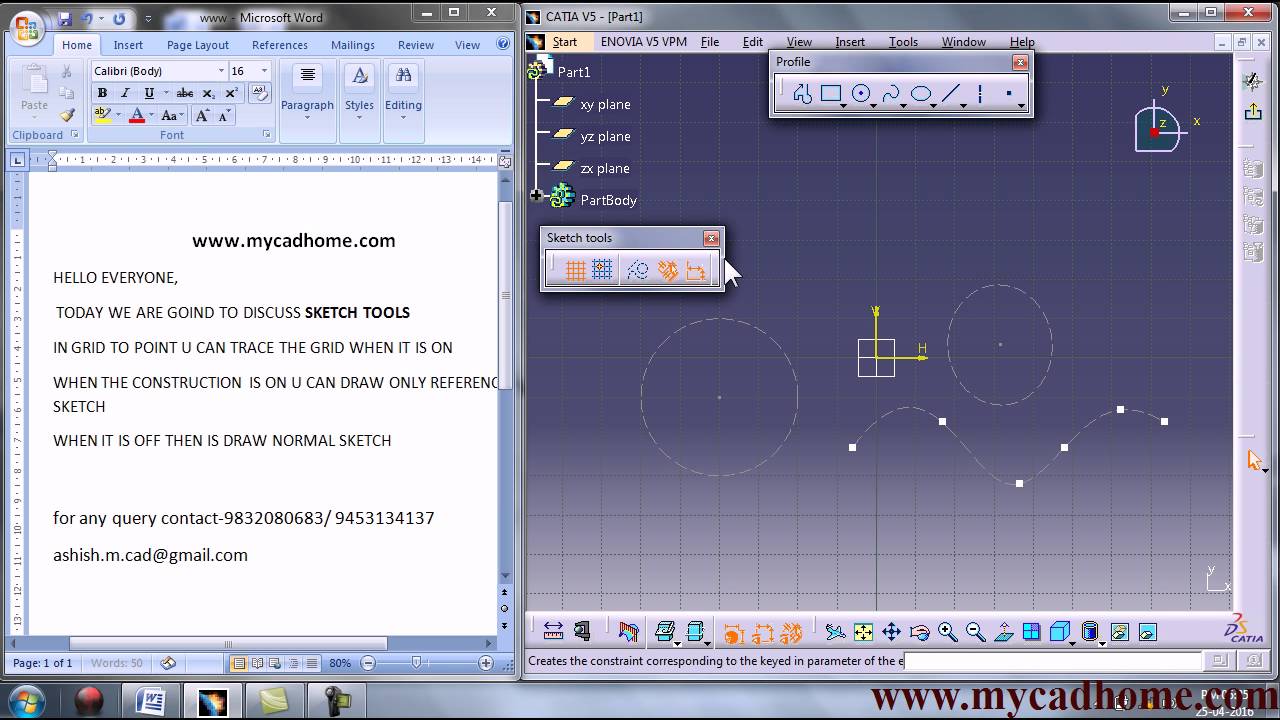Select the Ellipse tool in Profile toolbar

(921, 94)
